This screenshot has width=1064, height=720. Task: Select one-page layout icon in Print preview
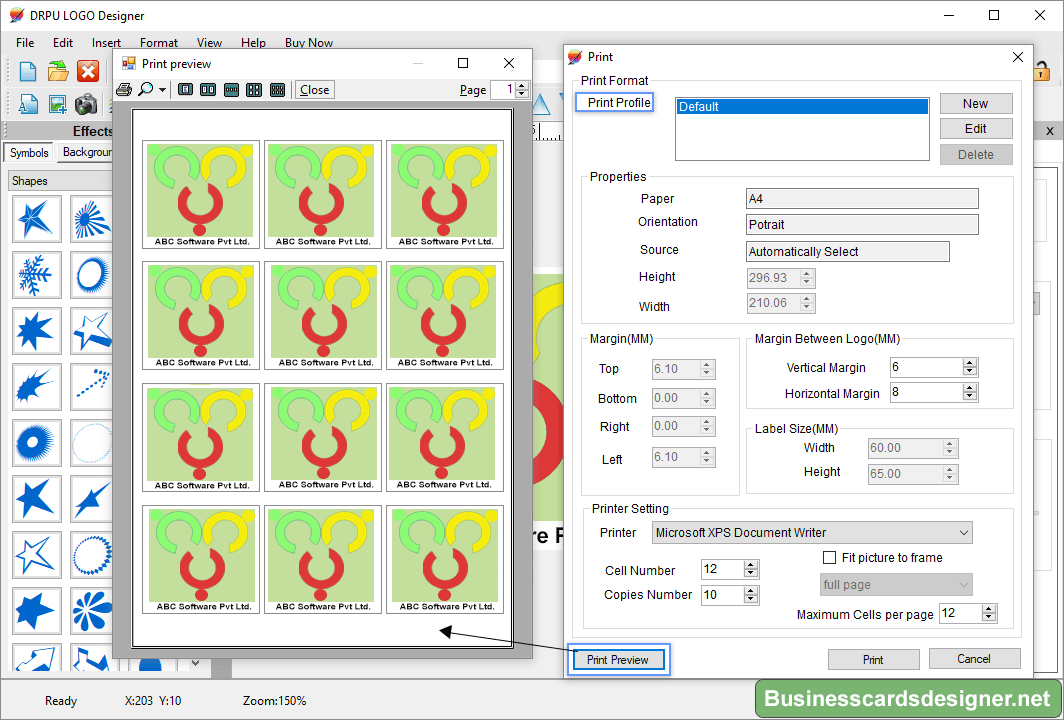coord(185,90)
